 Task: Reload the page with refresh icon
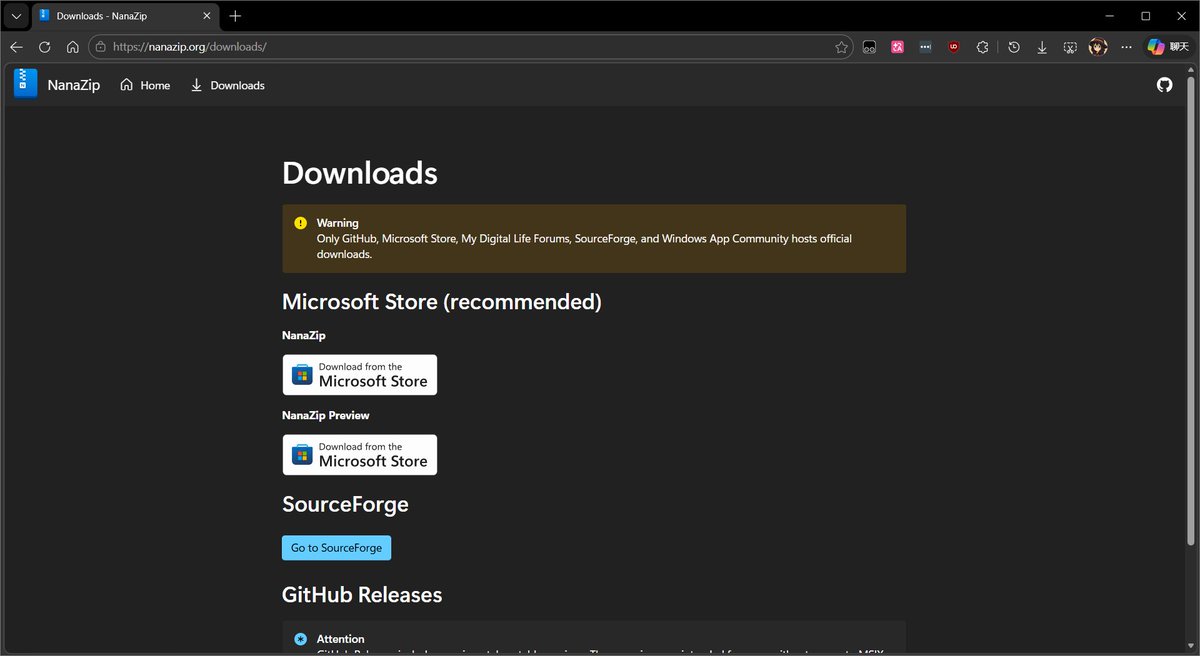(x=44, y=47)
